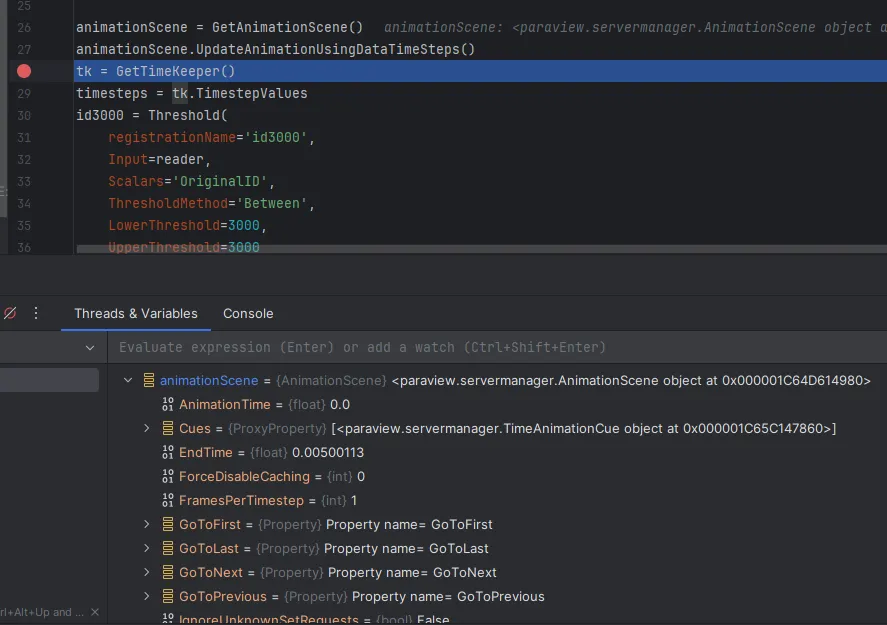887x625 pixels.
Task: Open the Console tab
Action: (x=248, y=313)
